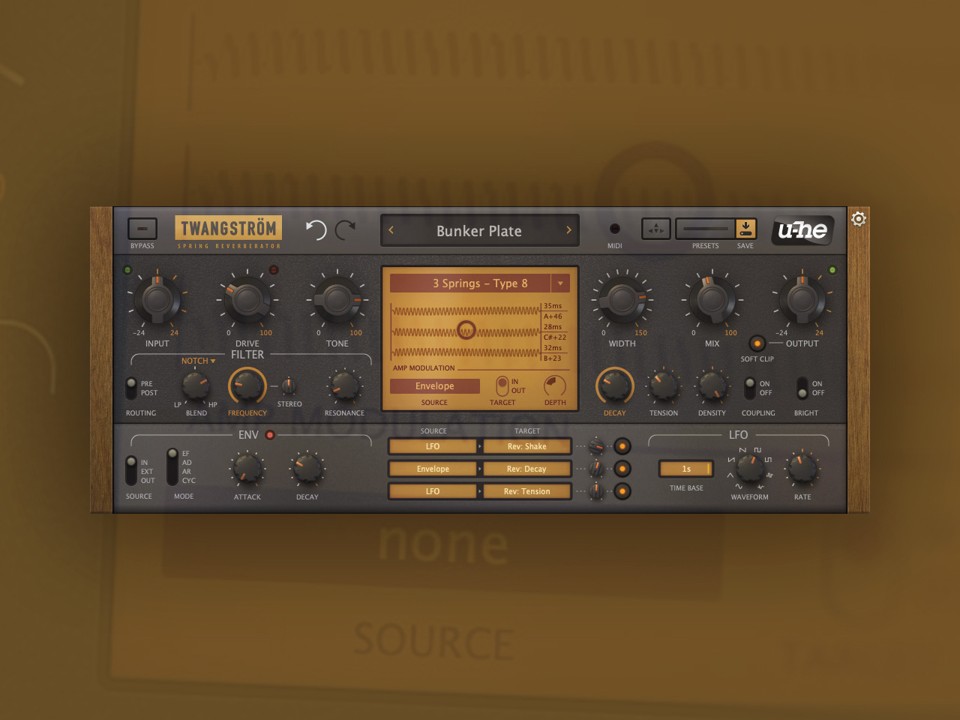This screenshot has height=720, width=960.
Task: Go to the next preset with the right arrow
Action: click(x=568, y=231)
